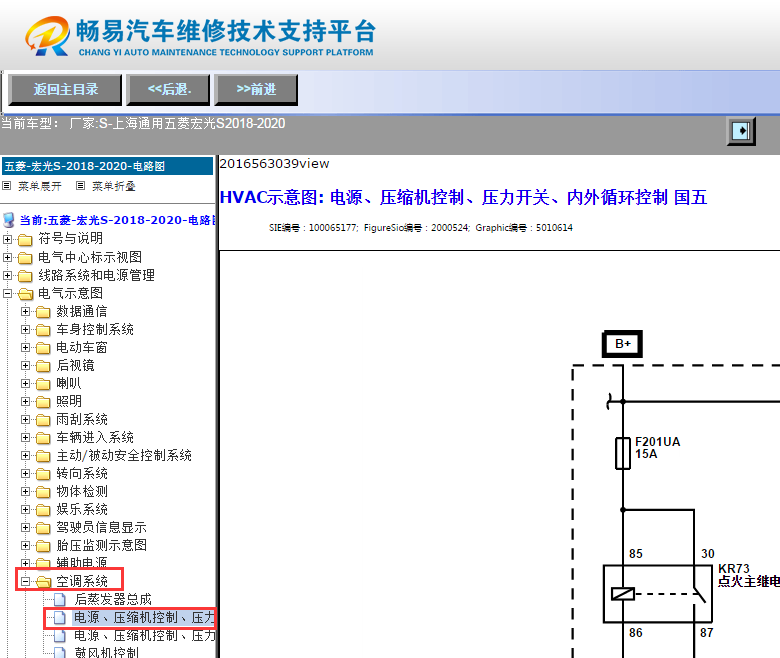The height and width of the screenshot is (658, 780).
Task: Click the 鼓风机控制 document icon
Action: click(60, 653)
